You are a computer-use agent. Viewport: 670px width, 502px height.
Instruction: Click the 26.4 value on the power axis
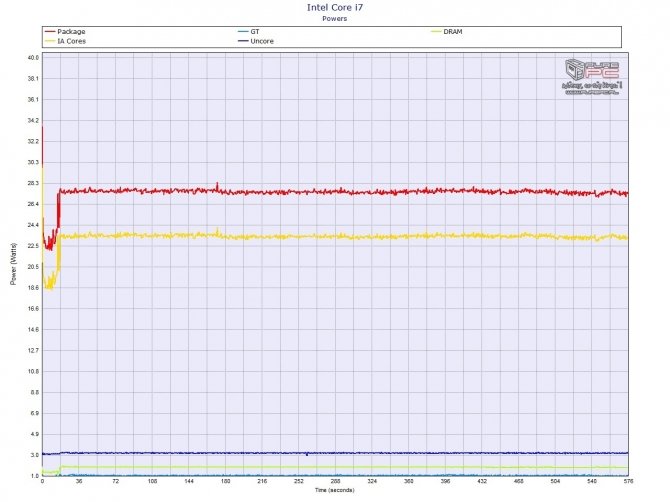click(33, 204)
